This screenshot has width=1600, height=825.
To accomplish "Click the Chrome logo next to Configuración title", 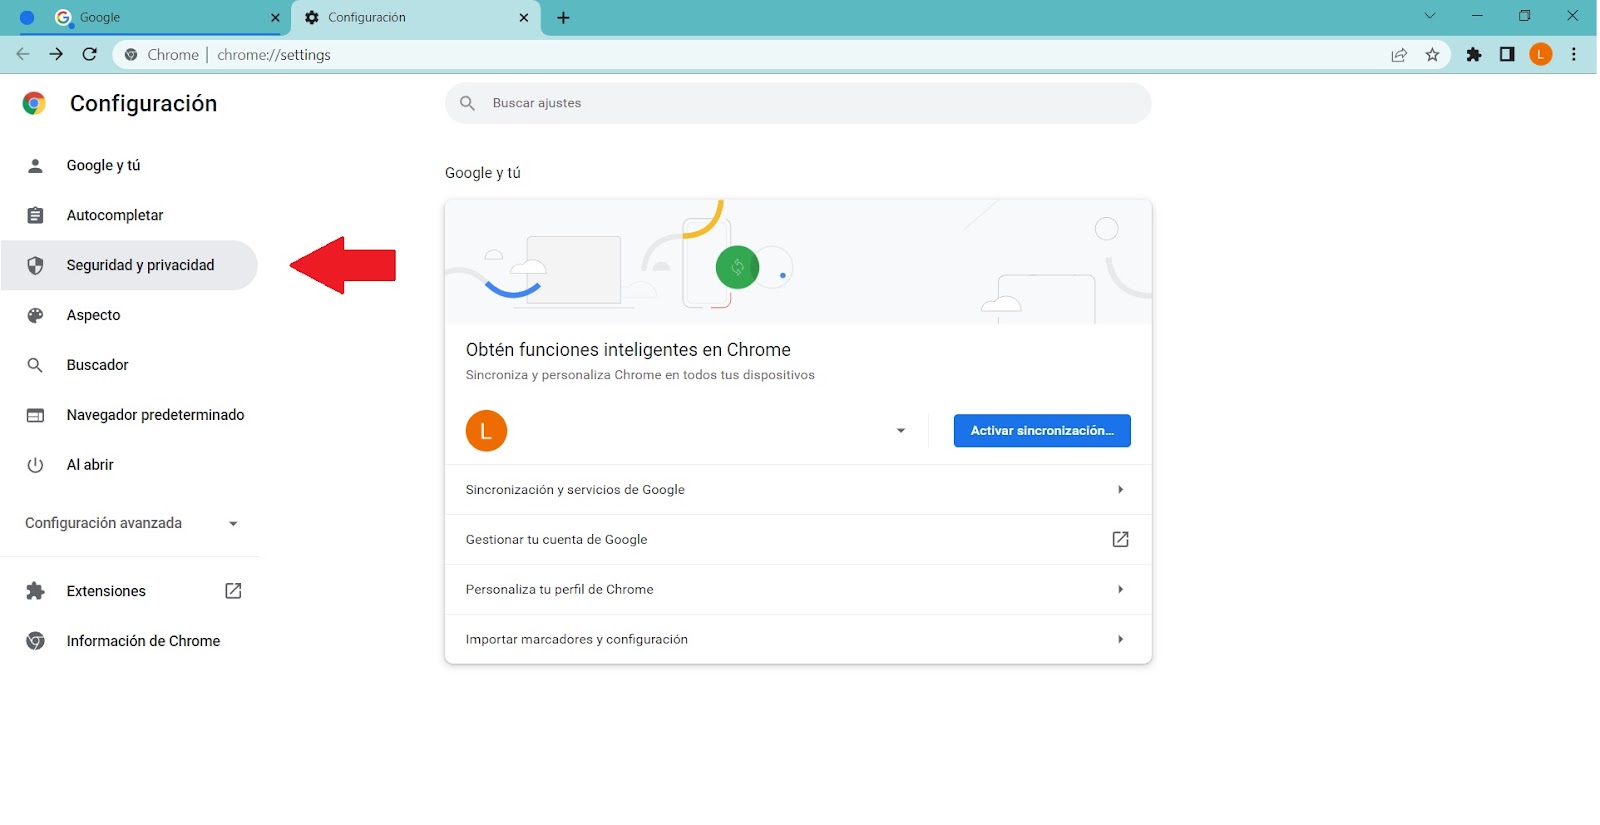I will click(x=34, y=103).
